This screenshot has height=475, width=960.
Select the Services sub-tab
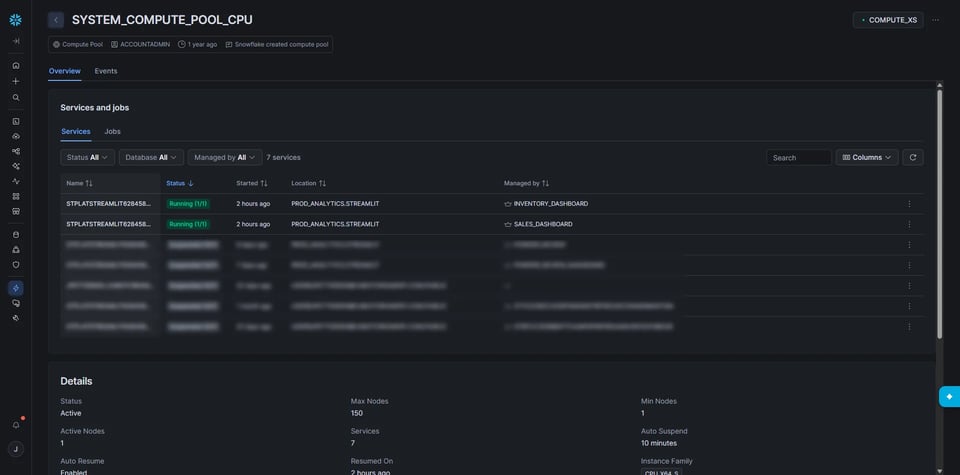(x=76, y=132)
